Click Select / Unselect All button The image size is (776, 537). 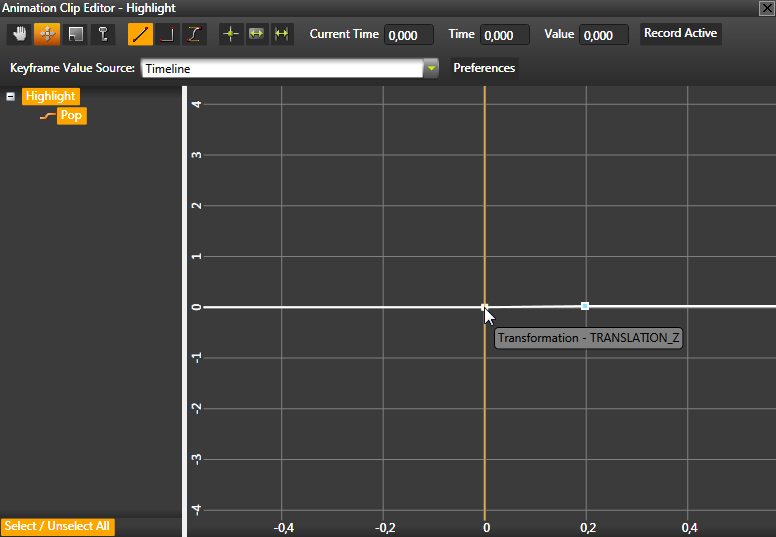58,526
